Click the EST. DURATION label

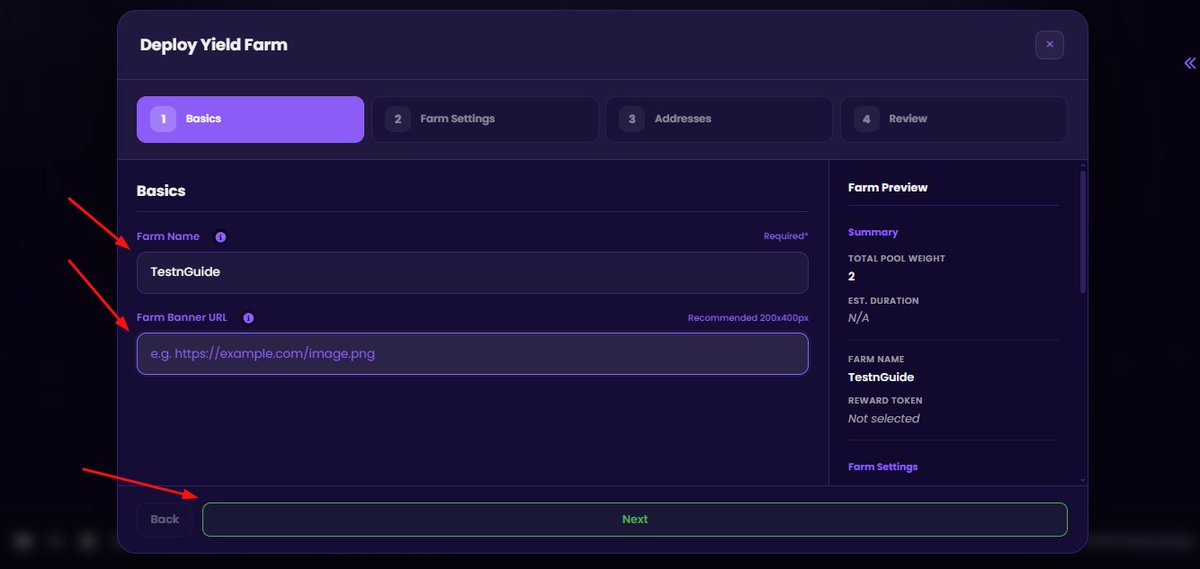[883, 301]
